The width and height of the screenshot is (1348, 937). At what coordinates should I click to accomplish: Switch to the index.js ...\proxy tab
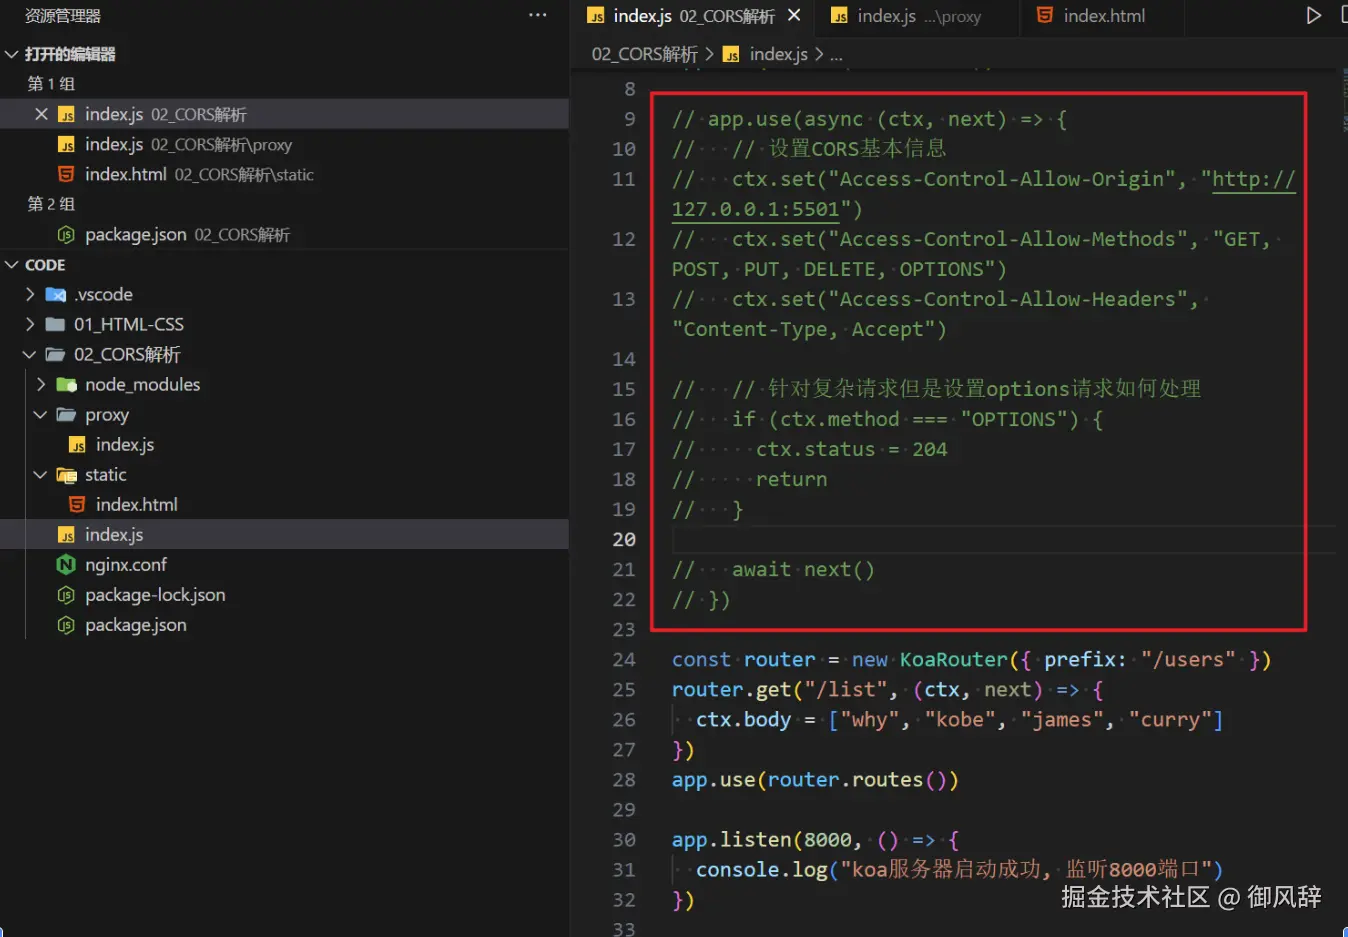point(917,16)
